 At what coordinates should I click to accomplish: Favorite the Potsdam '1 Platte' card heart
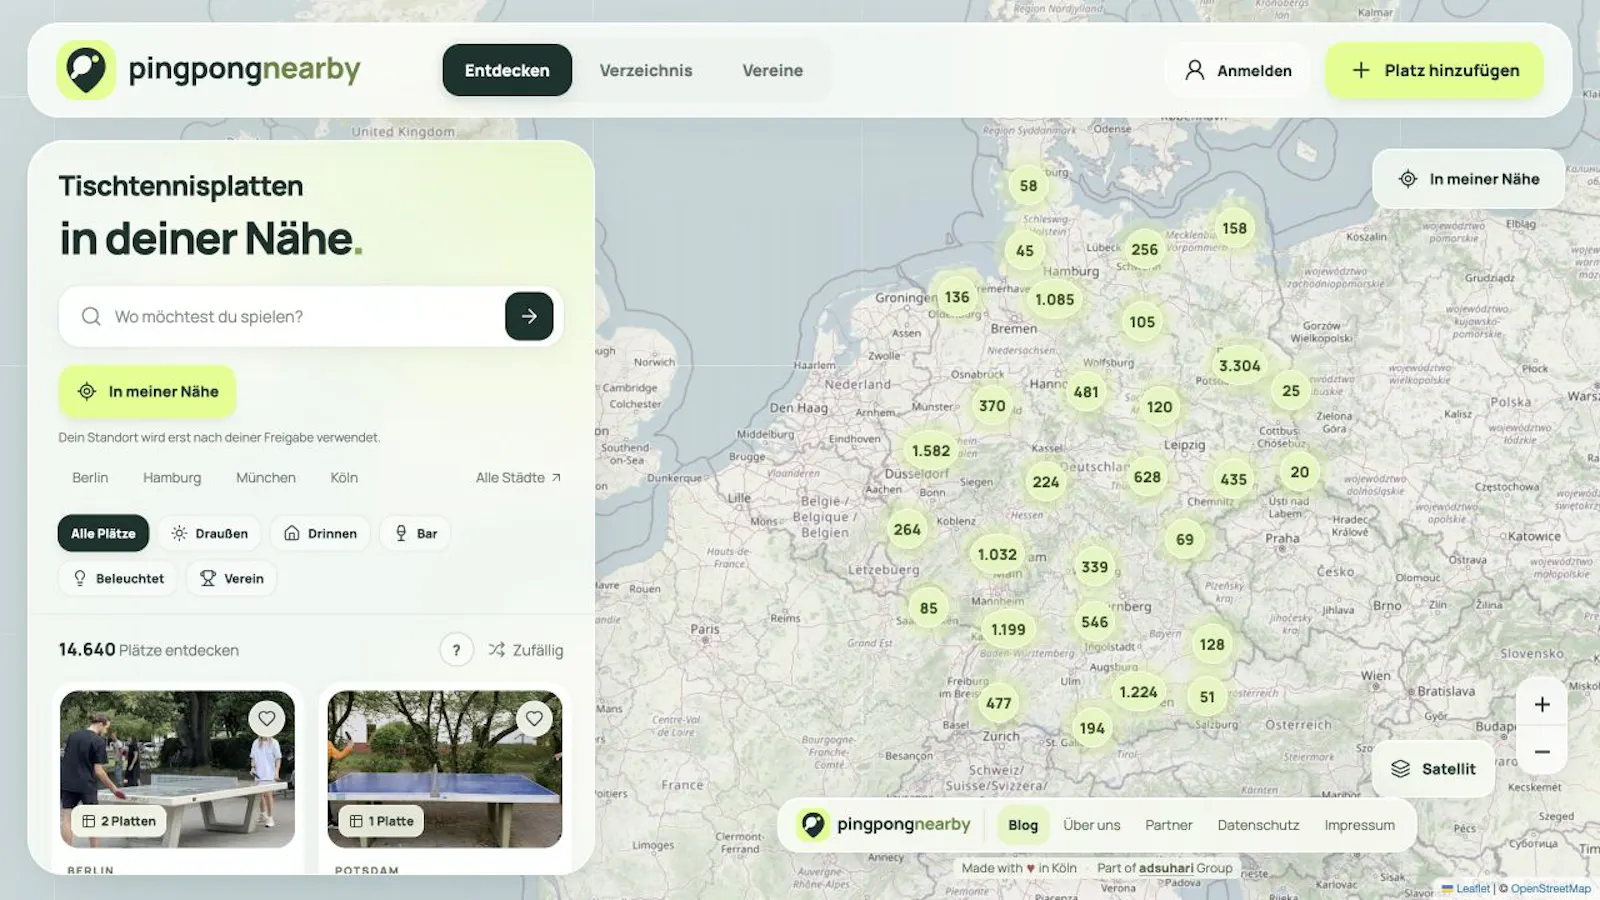coord(534,718)
